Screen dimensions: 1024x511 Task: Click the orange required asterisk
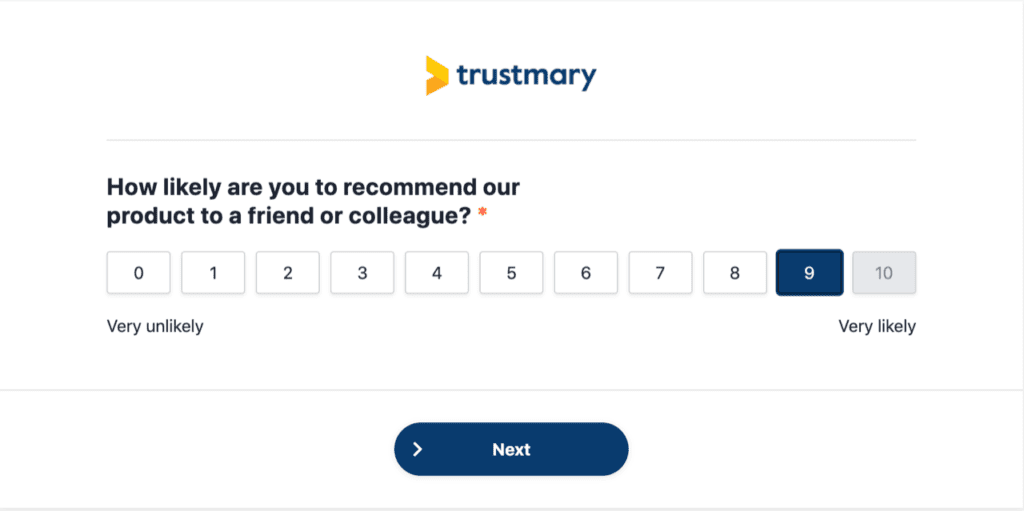[x=483, y=213]
